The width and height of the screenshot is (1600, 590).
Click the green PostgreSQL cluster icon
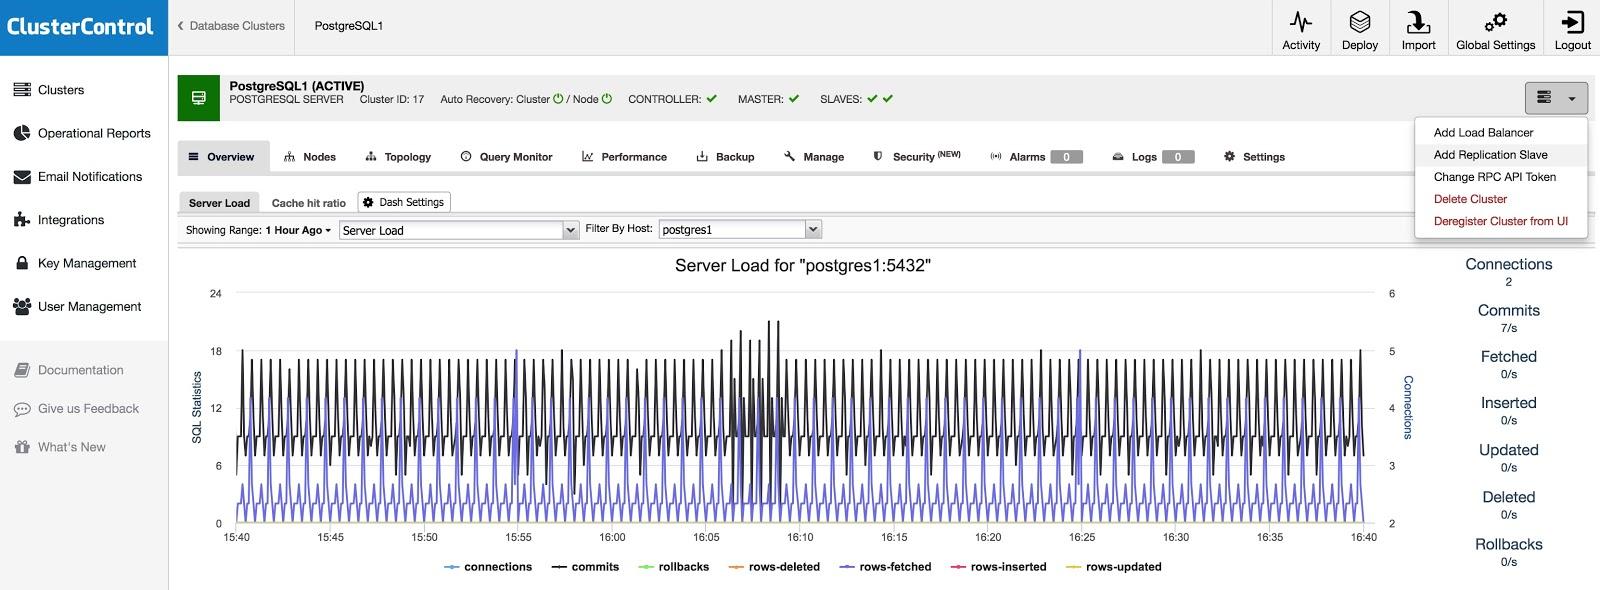point(198,98)
